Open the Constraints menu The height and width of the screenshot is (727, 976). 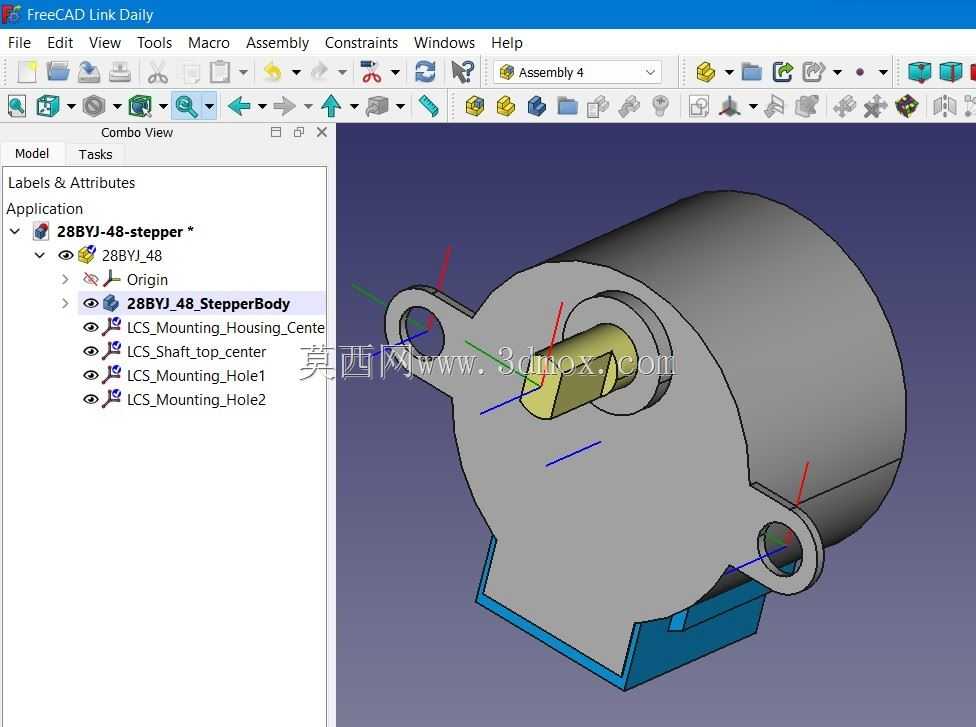pyautogui.click(x=361, y=43)
